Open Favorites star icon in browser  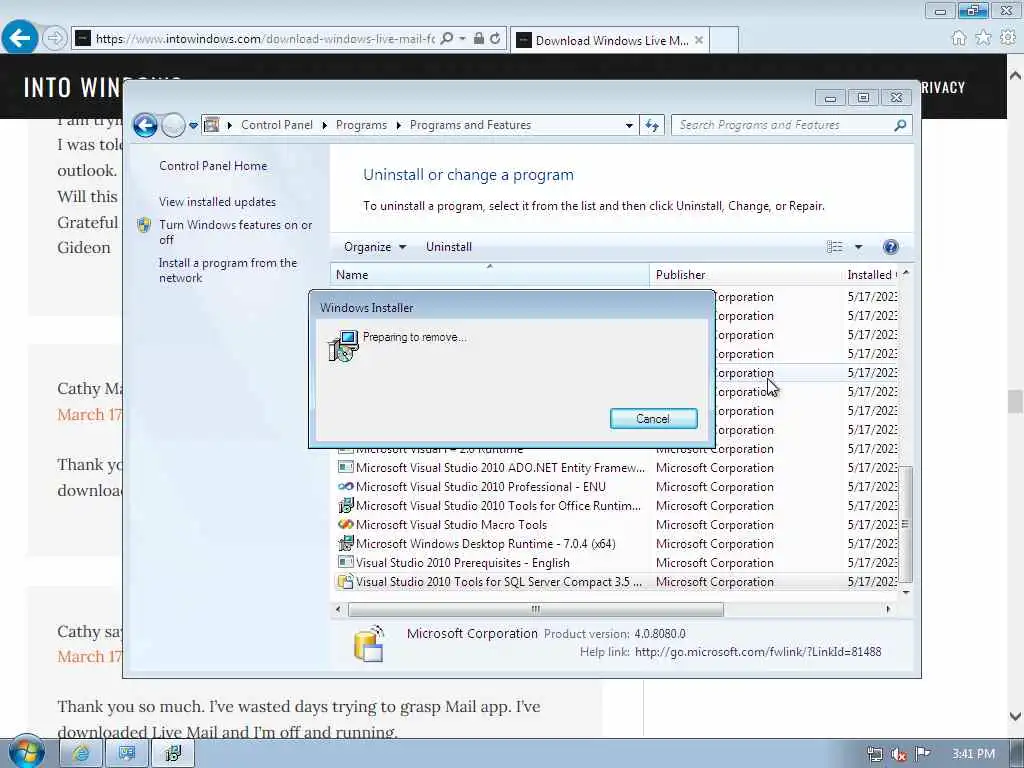coord(983,38)
